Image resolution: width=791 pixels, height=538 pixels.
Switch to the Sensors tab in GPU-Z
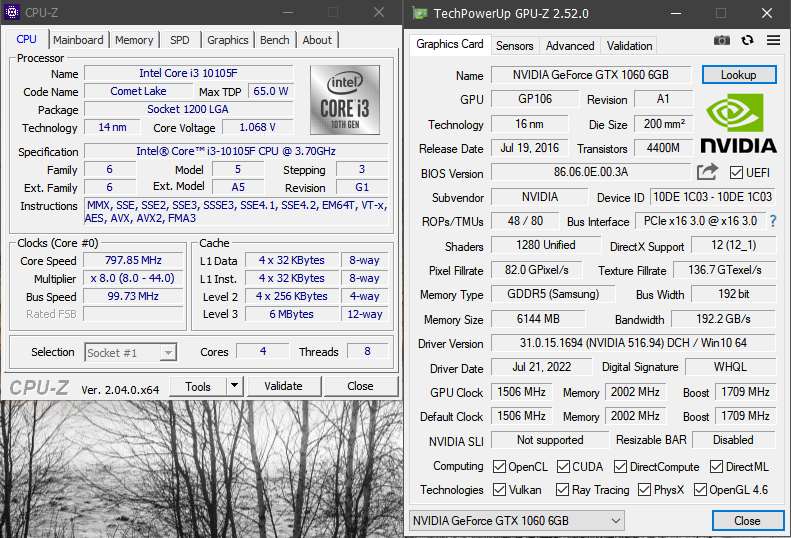tap(515, 45)
